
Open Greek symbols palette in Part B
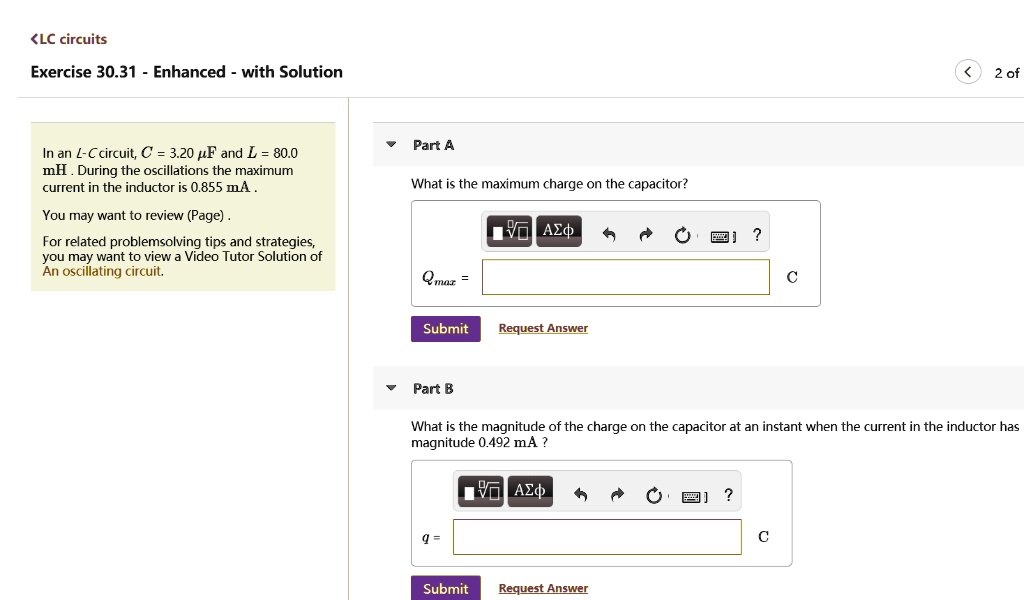[x=530, y=492]
